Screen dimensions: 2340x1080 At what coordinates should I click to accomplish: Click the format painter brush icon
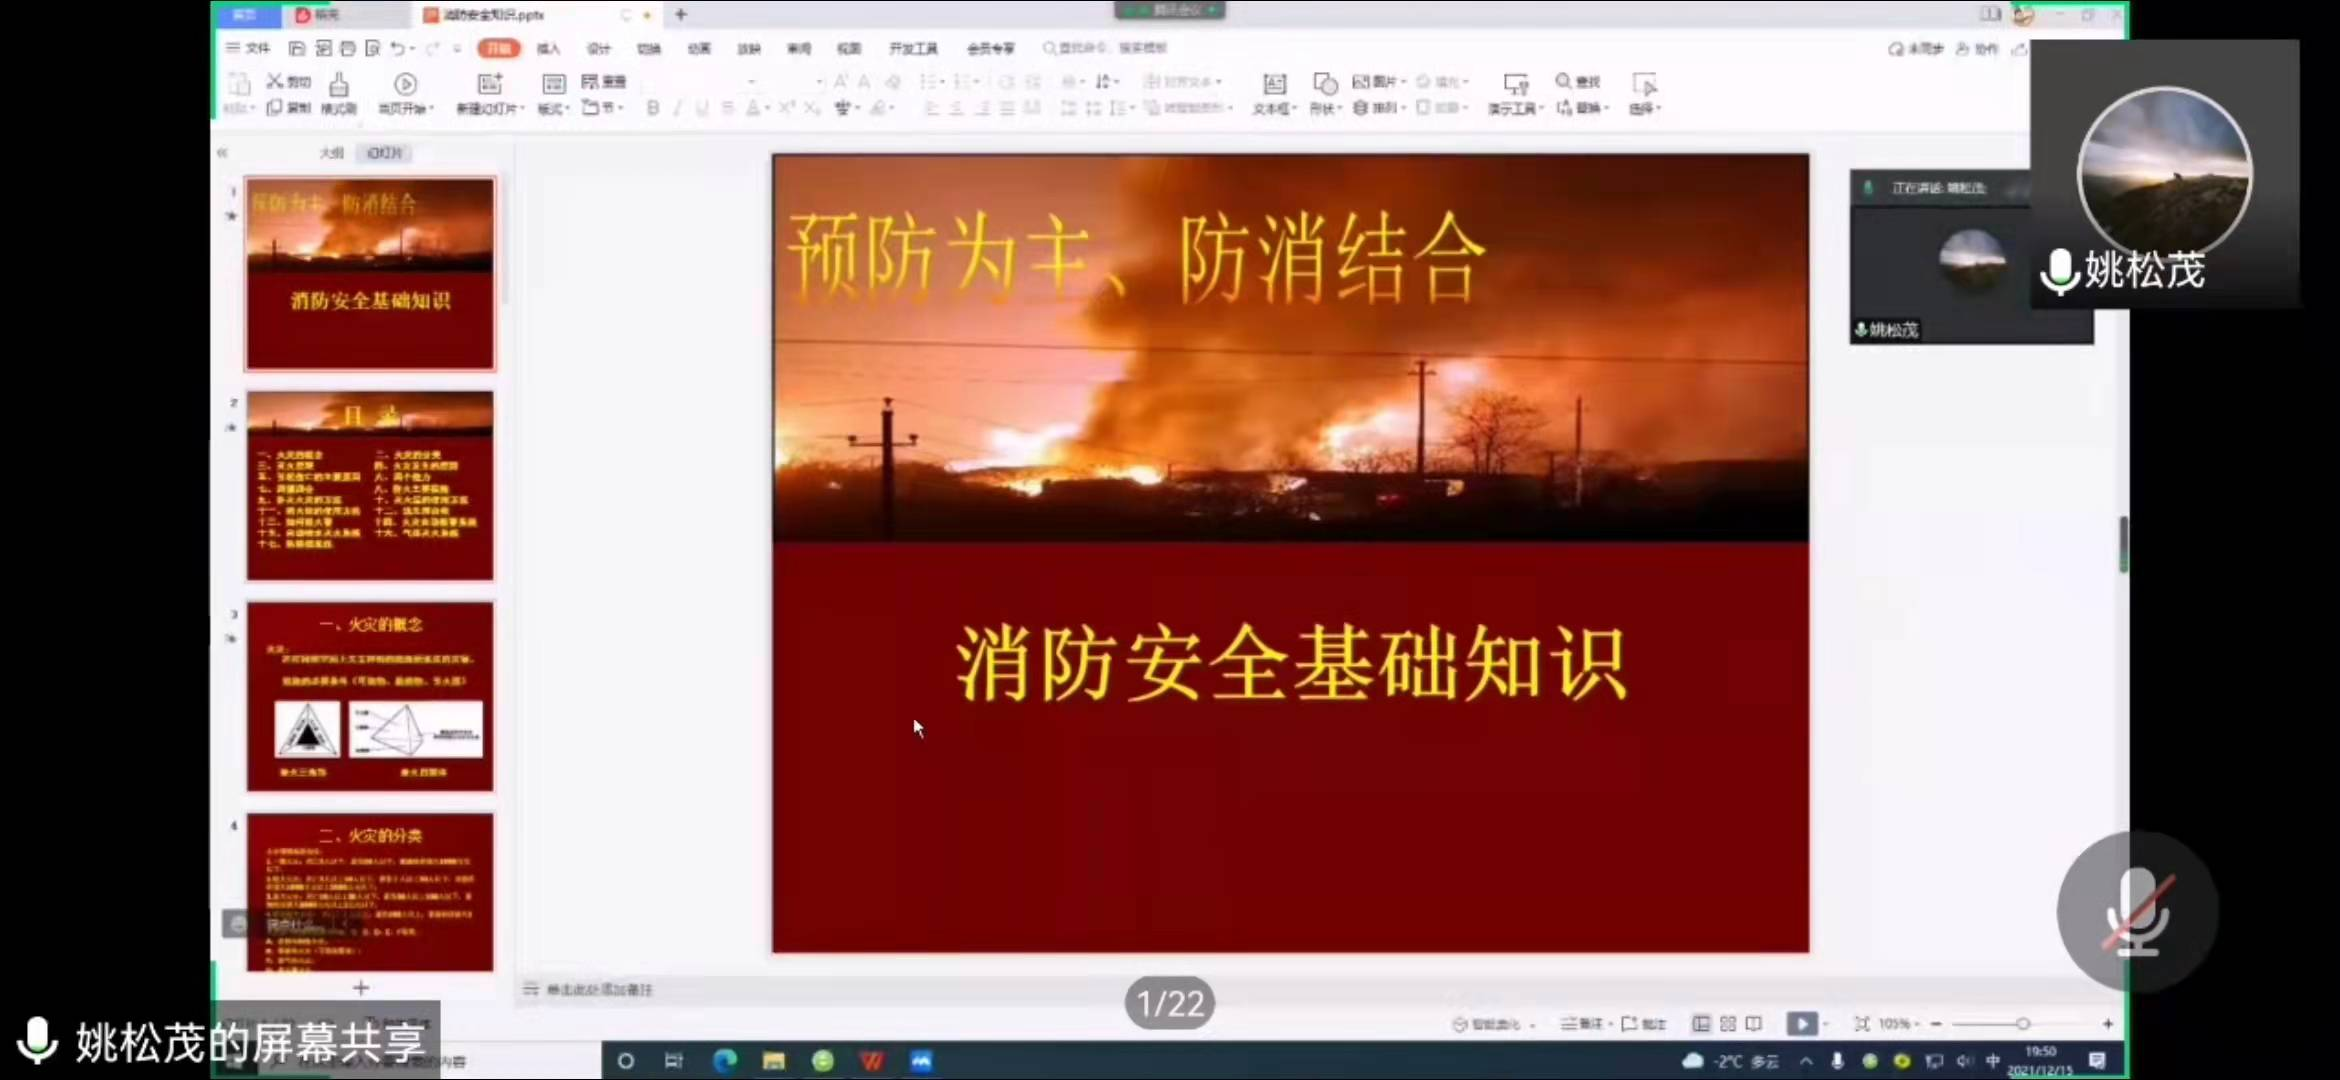(339, 84)
